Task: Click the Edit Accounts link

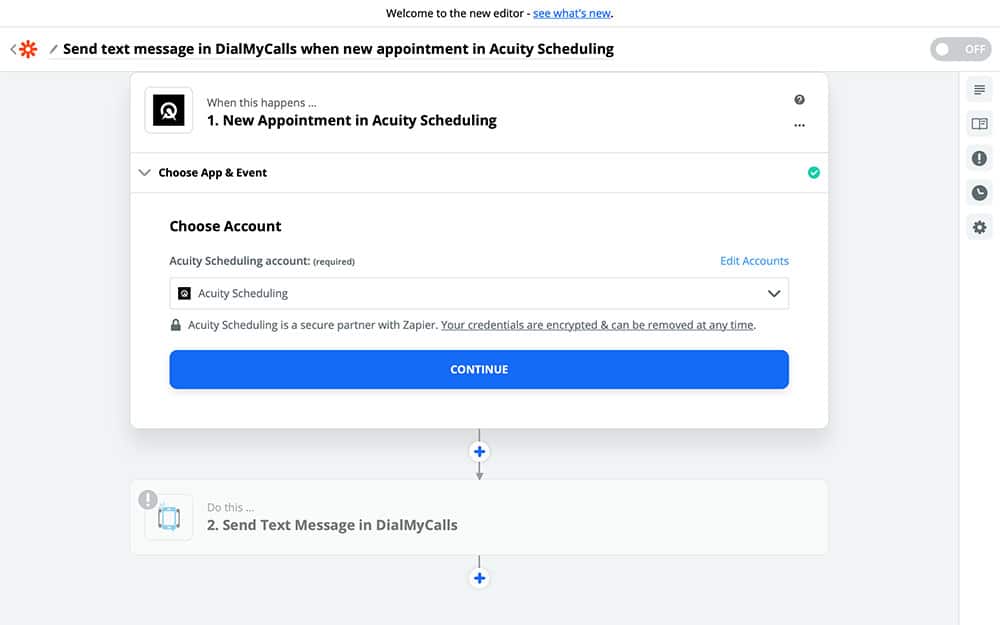Action: tap(754, 261)
